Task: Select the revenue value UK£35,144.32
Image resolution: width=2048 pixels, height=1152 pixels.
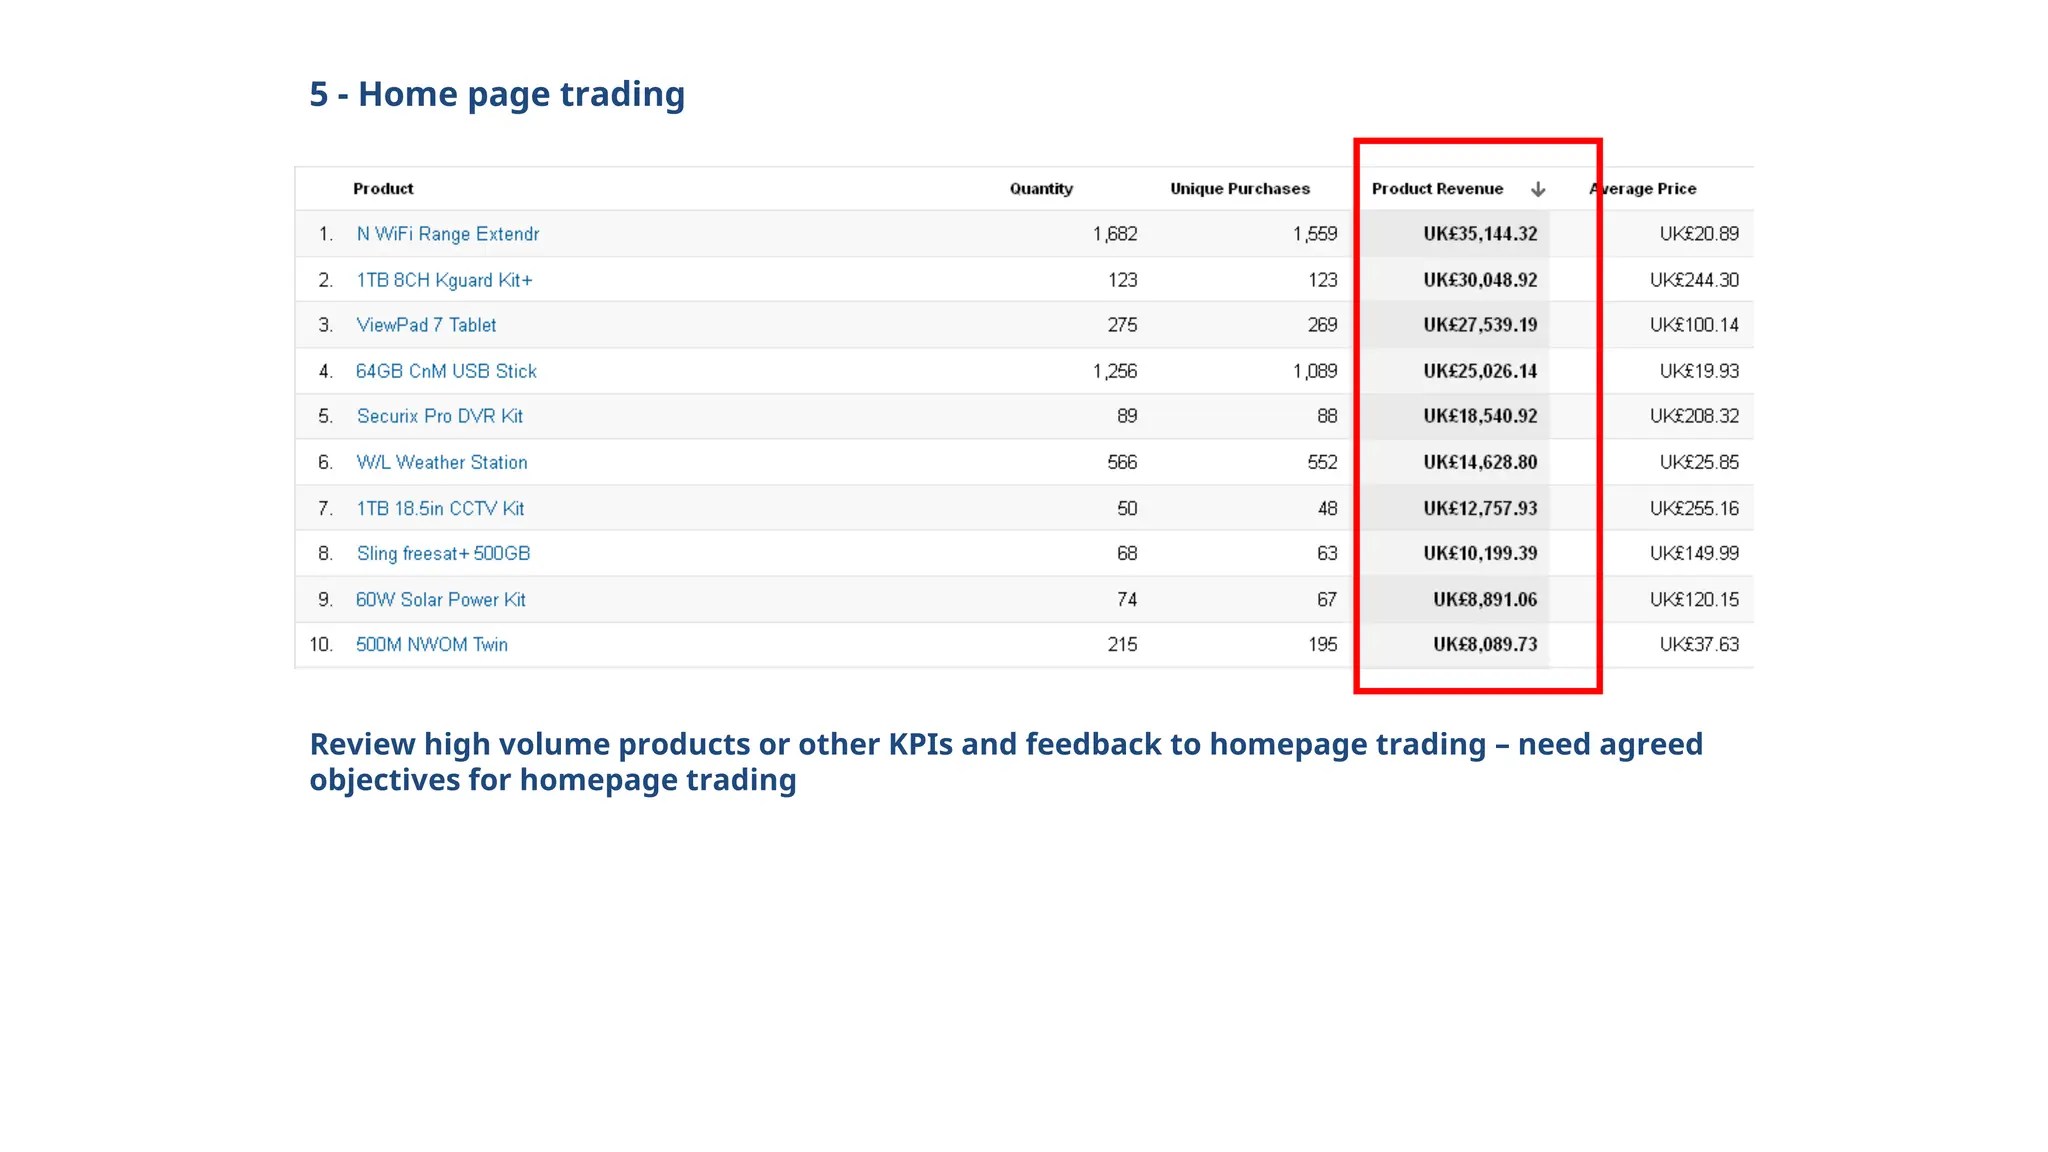Action: (1480, 234)
